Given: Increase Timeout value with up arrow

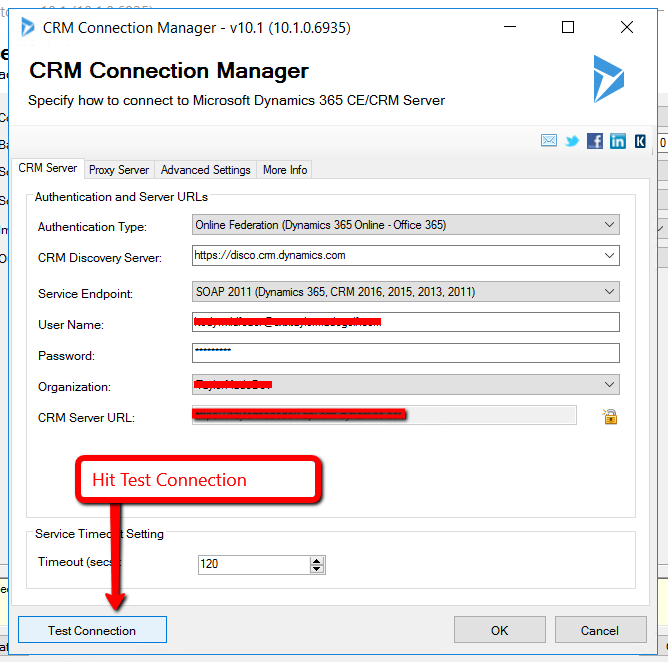Looking at the screenshot, I should tap(317, 560).
